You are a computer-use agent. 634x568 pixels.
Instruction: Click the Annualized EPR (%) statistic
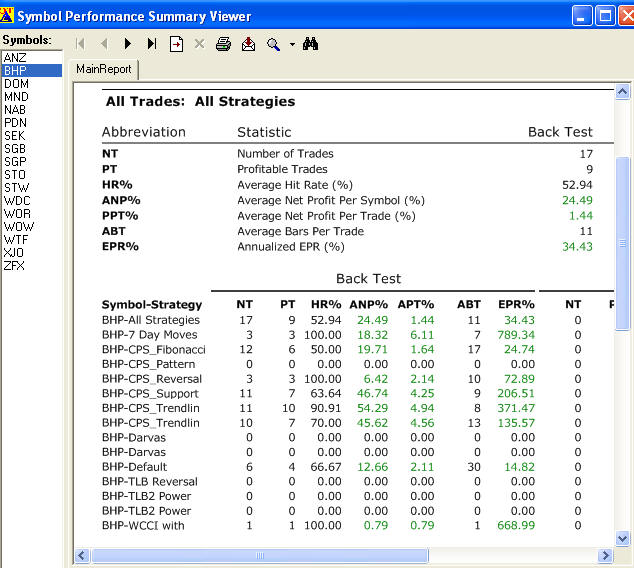291,247
